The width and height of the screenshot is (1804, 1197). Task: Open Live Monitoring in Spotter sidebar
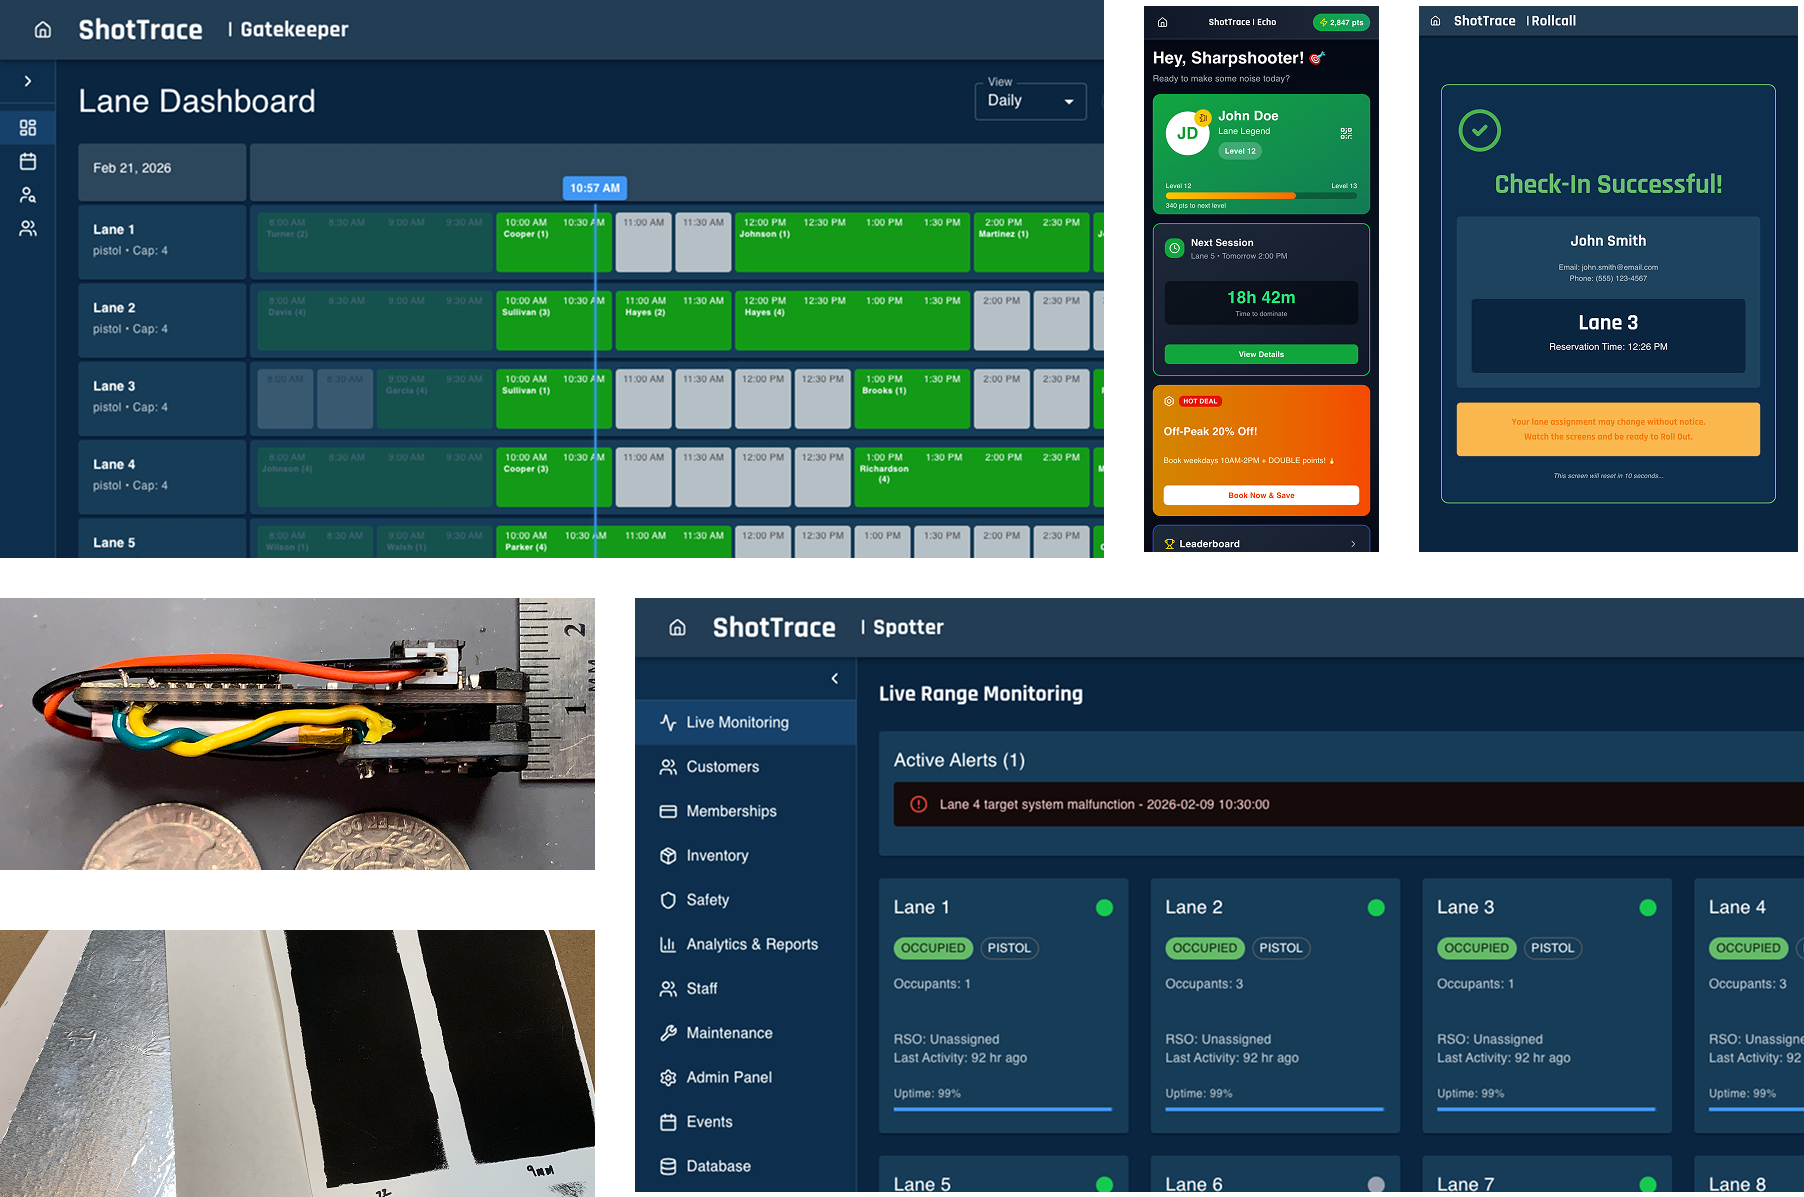(746, 722)
